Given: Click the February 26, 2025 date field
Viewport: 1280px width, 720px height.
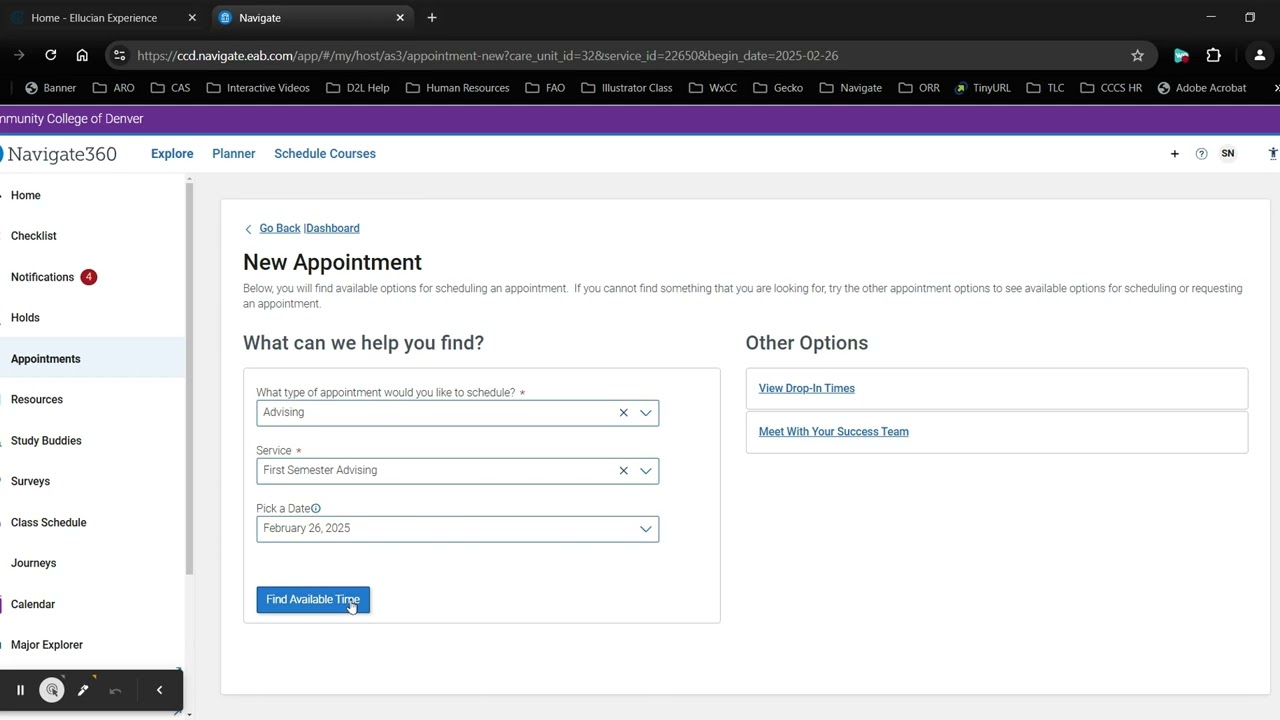Looking at the screenshot, I should 457,529.
